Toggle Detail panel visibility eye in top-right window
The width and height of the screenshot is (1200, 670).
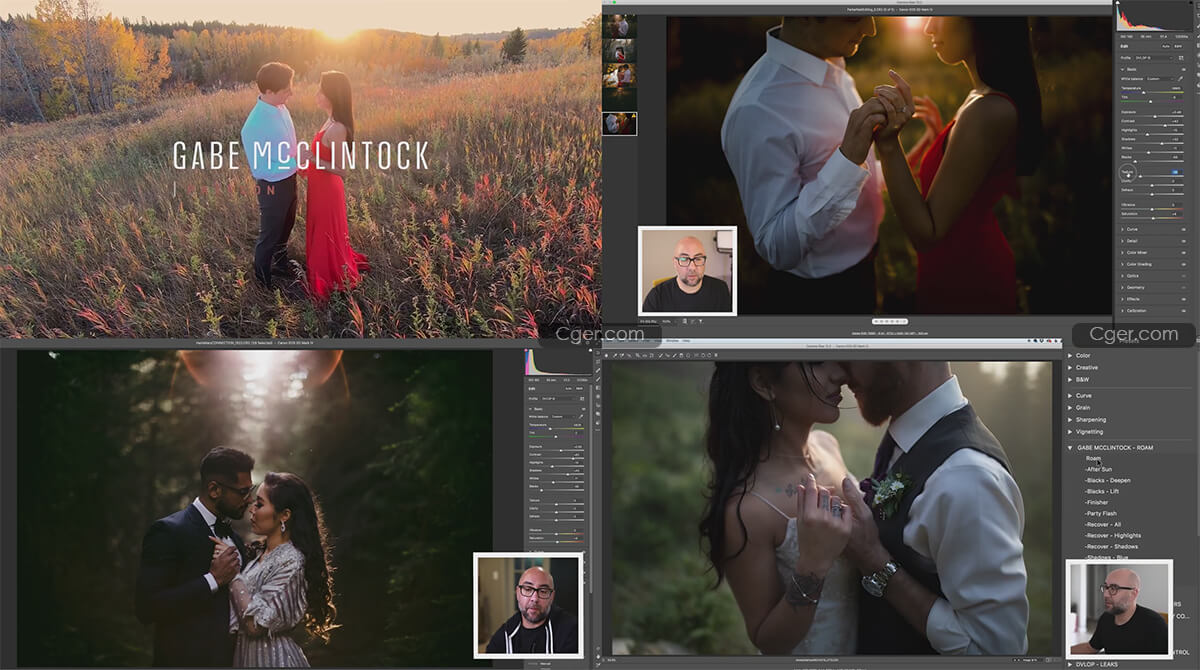(x=1184, y=240)
